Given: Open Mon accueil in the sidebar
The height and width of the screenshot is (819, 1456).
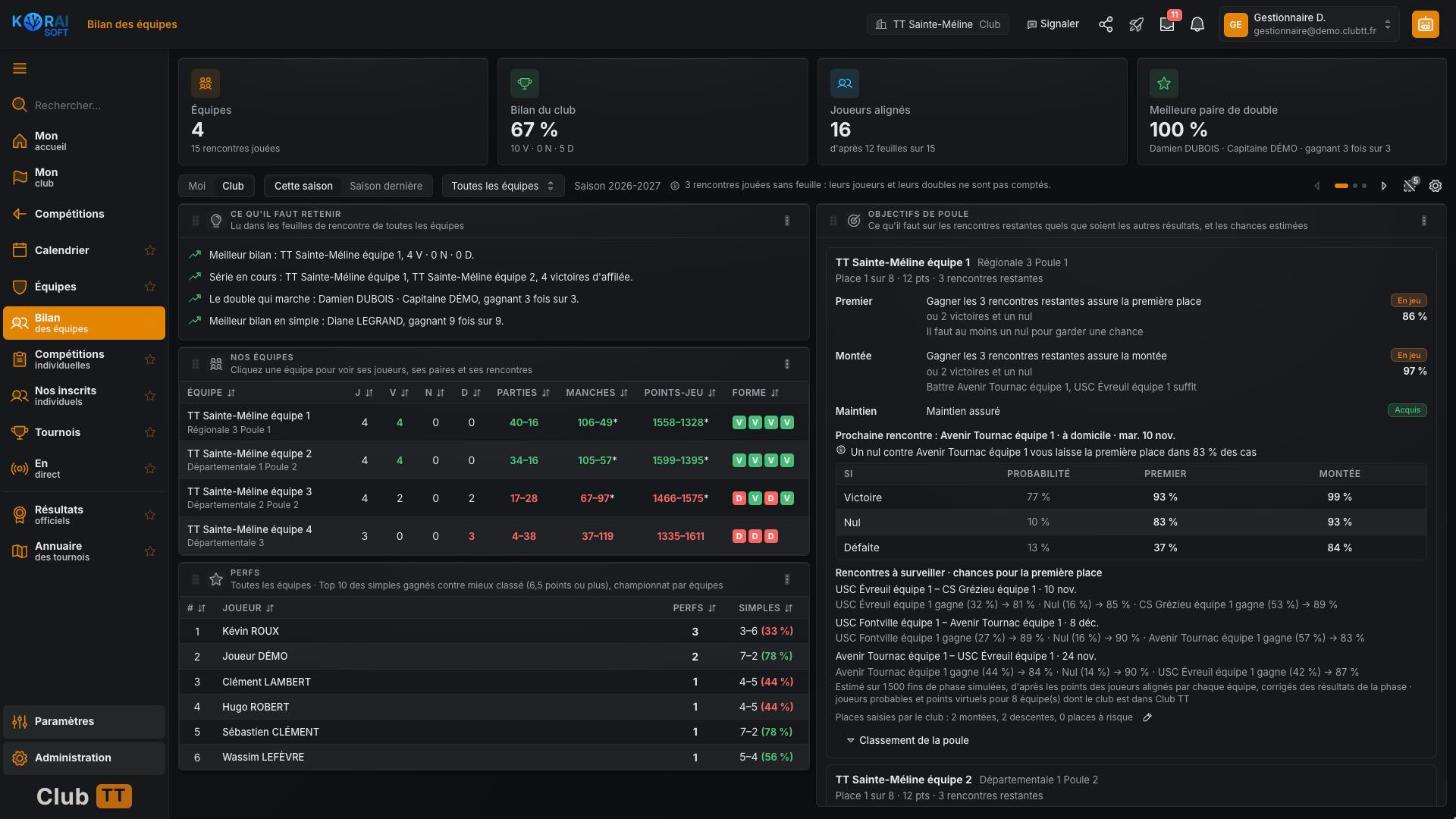Looking at the screenshot, I should coord(84,141).
